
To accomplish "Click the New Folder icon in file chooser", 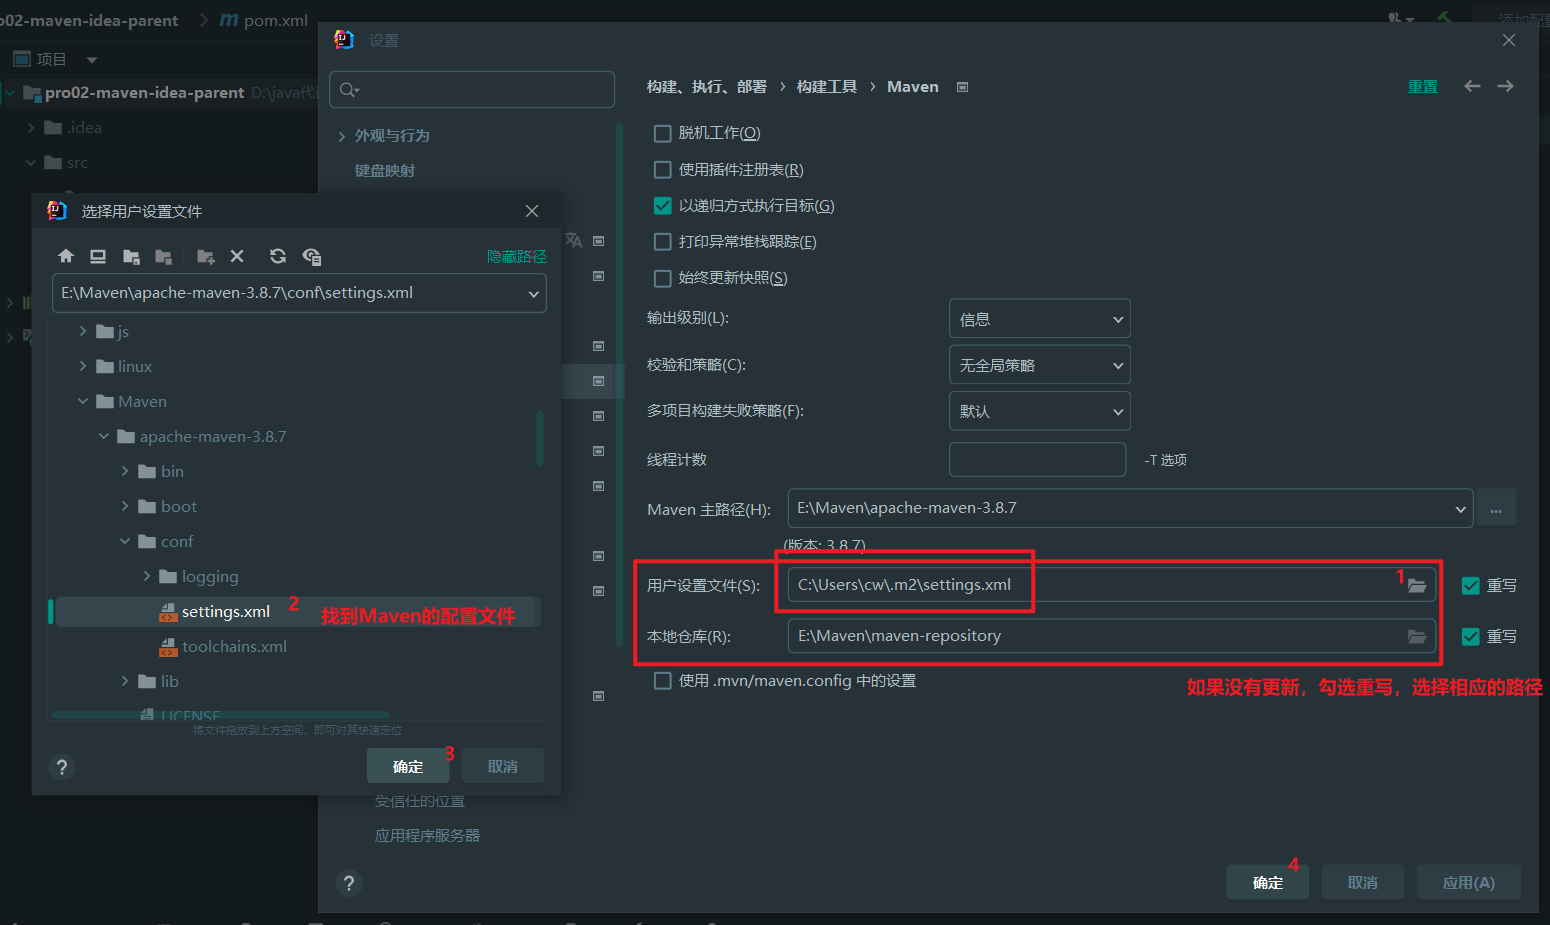I will (x=205, y=256).
